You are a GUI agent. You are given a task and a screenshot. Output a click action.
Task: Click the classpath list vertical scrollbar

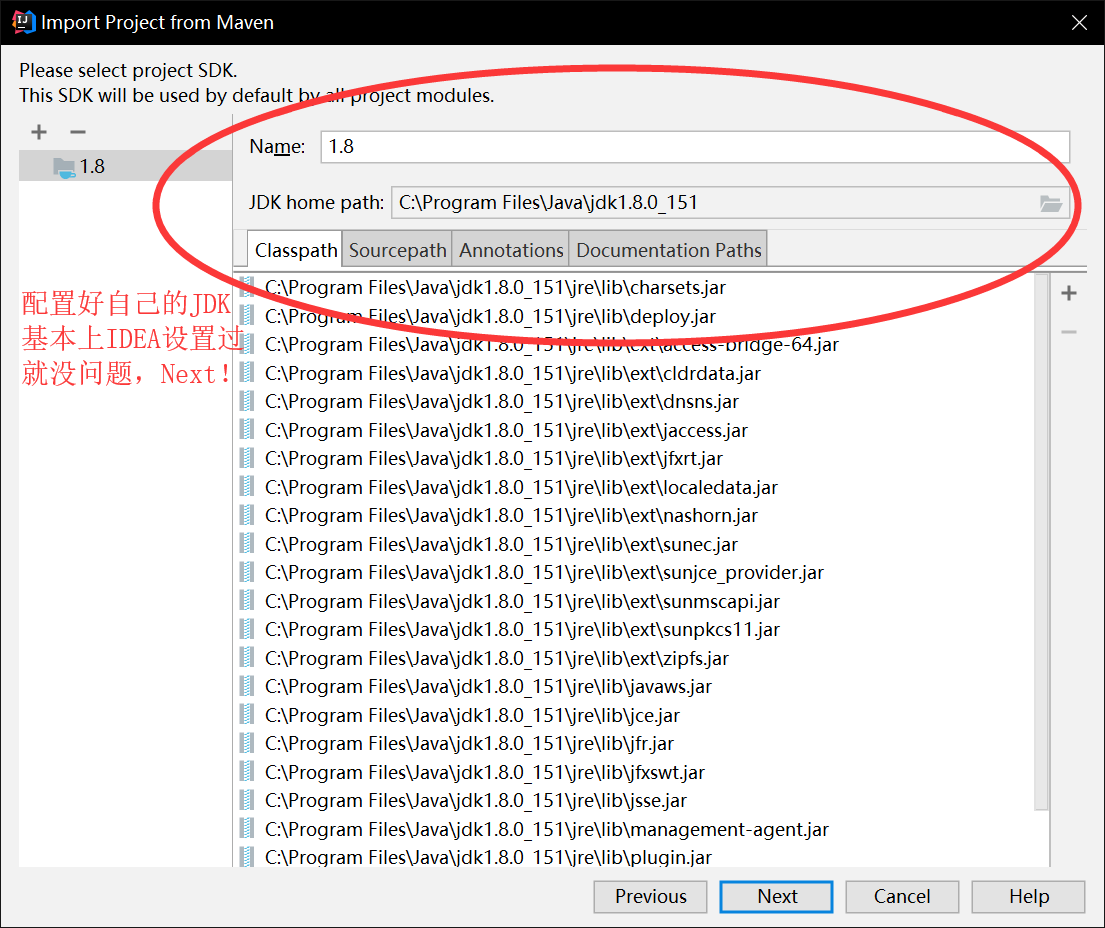tap(1041, 540)
